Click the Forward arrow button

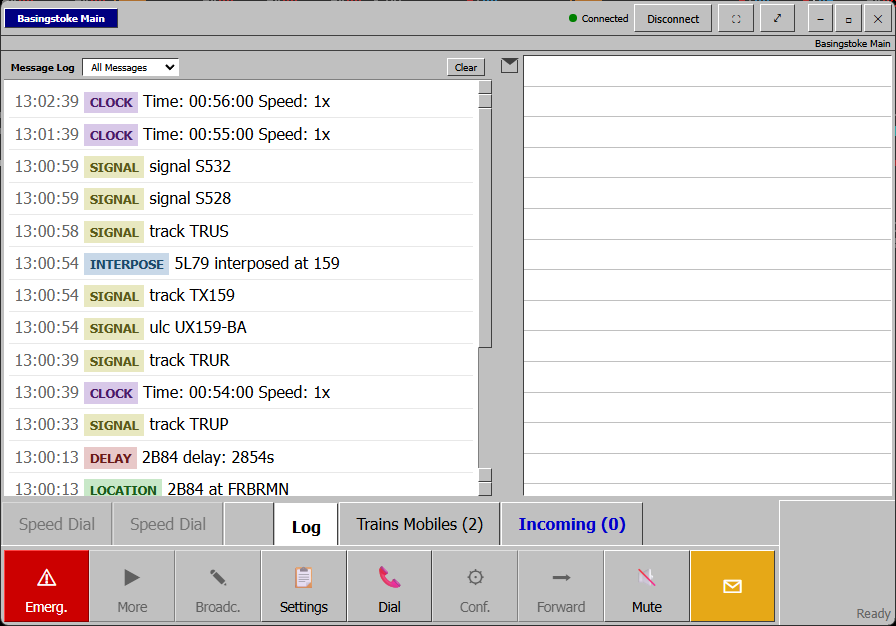tap(561, 585)
